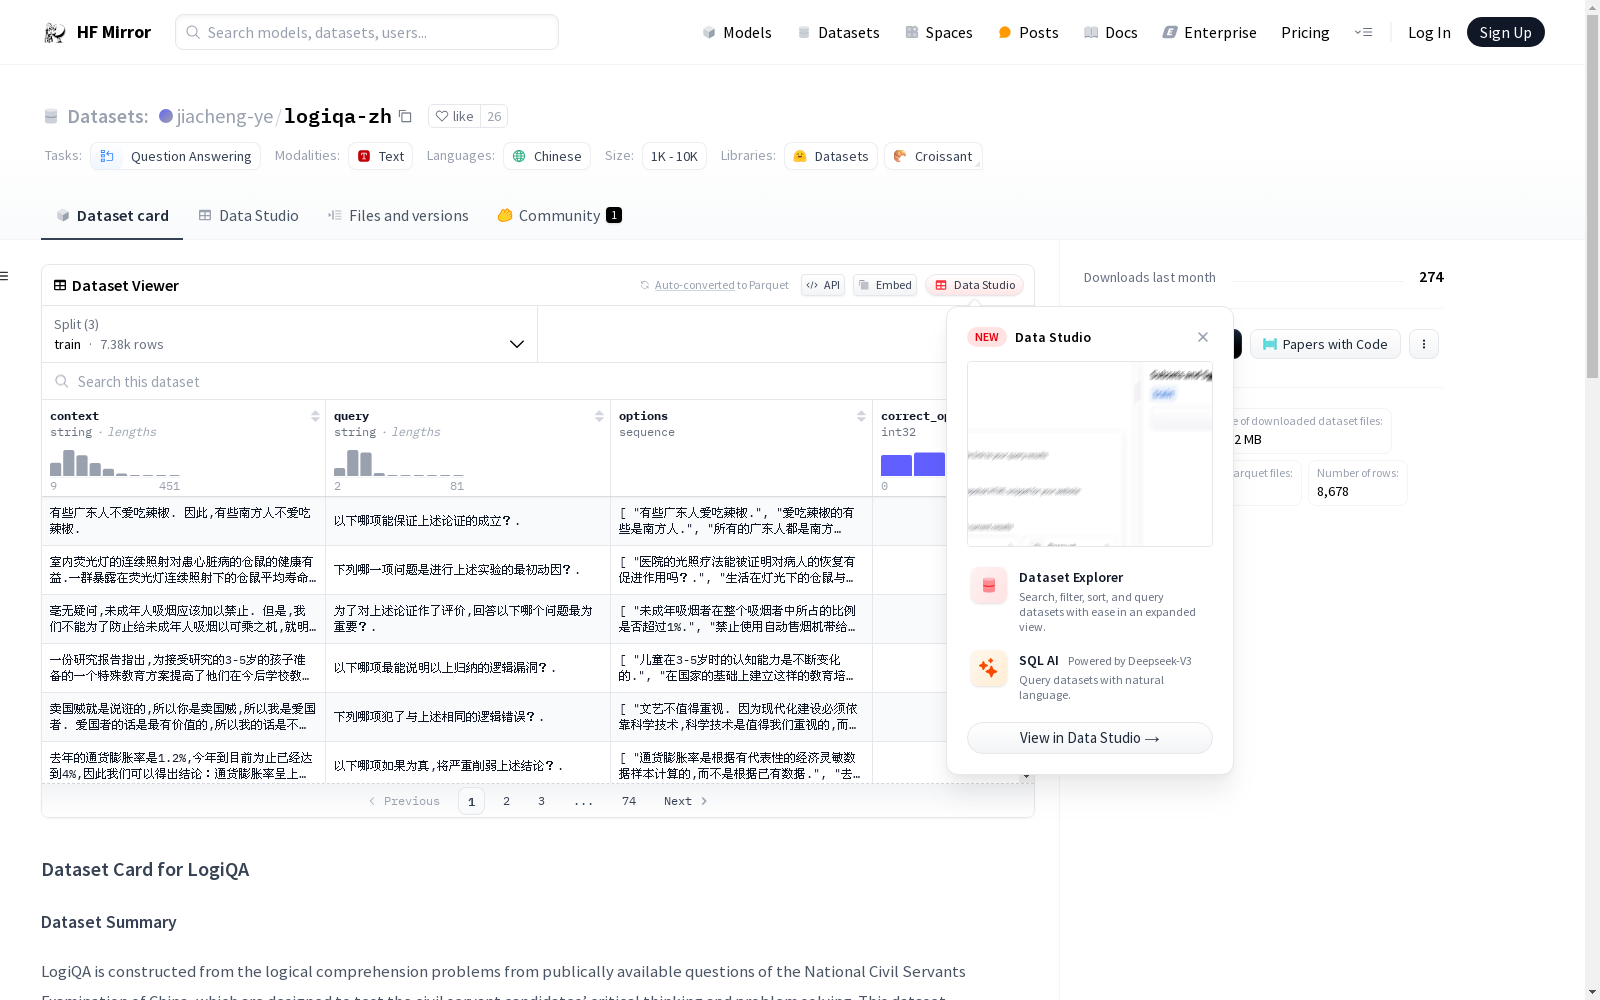Open the left sidebar hamburger icon
Viewport: 1600px width, 1000px height.
pyautogui.click(x=5, y=276)
